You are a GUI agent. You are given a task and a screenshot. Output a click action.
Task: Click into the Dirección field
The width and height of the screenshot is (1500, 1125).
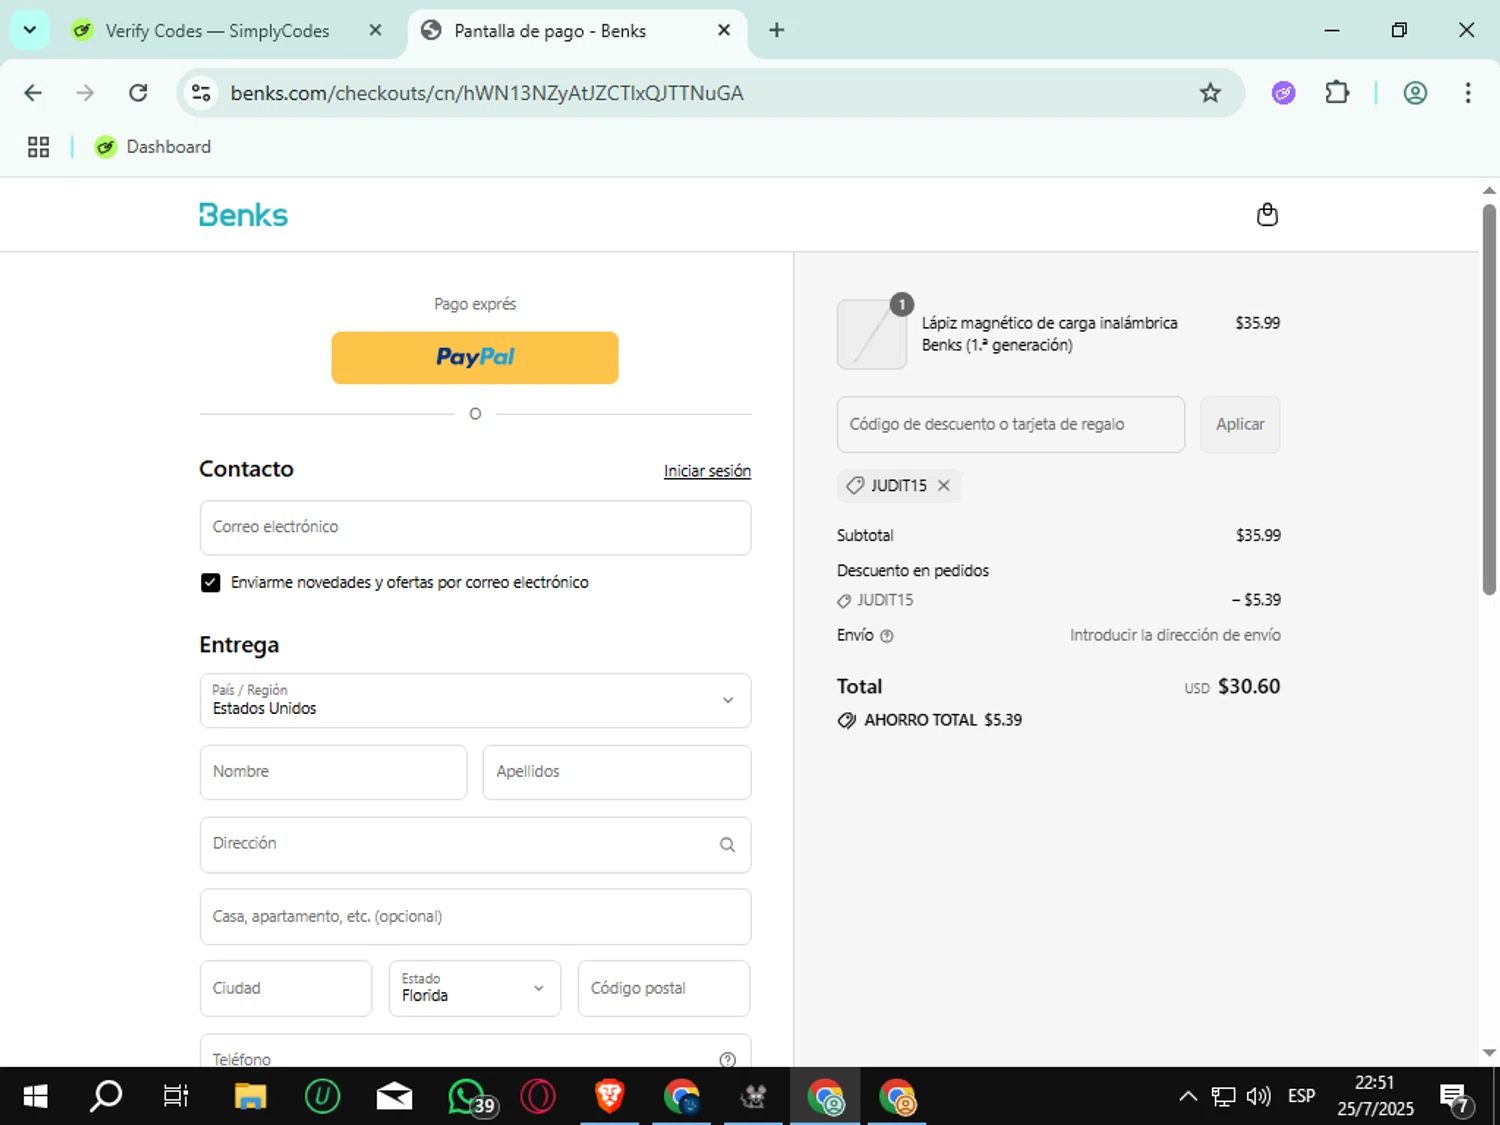click(x=475, y=844)
